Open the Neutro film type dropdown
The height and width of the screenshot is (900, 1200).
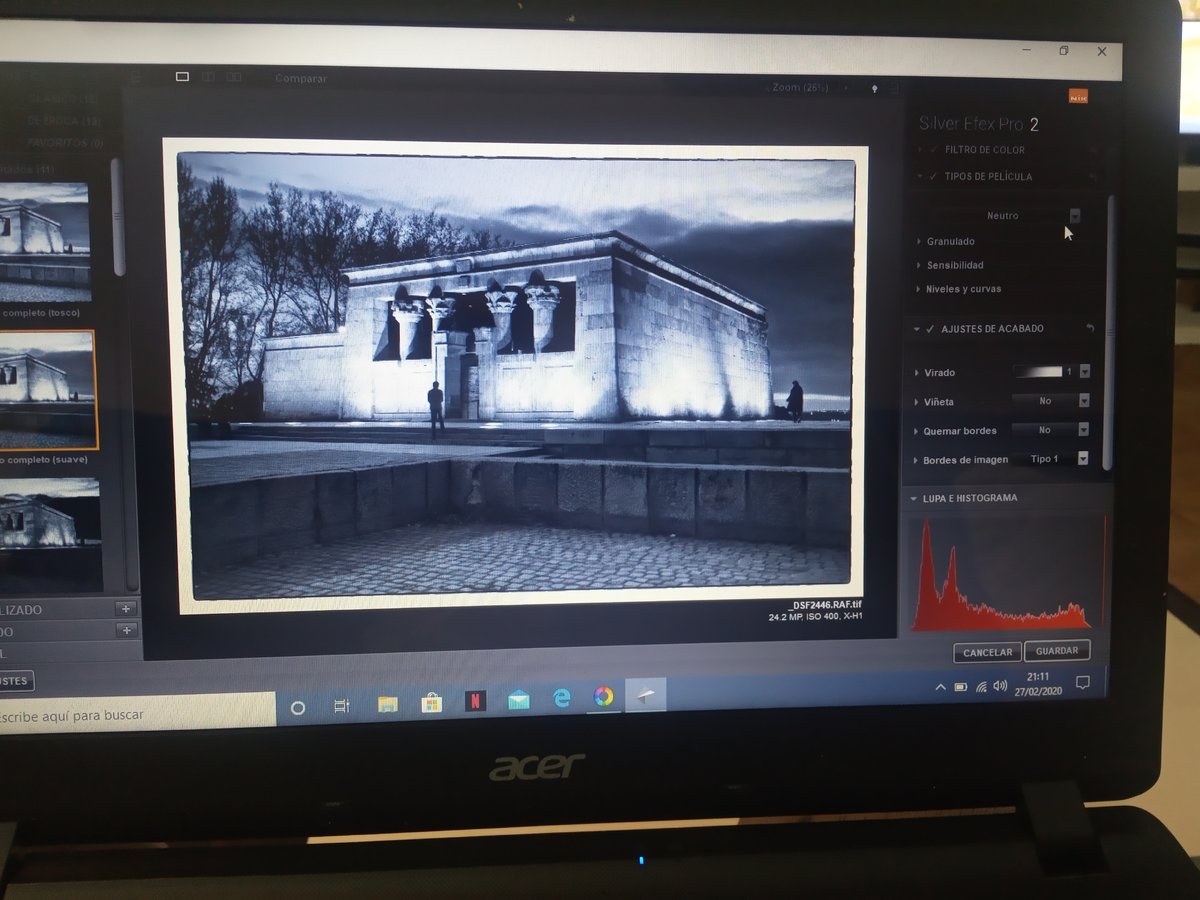[1075, 215]
